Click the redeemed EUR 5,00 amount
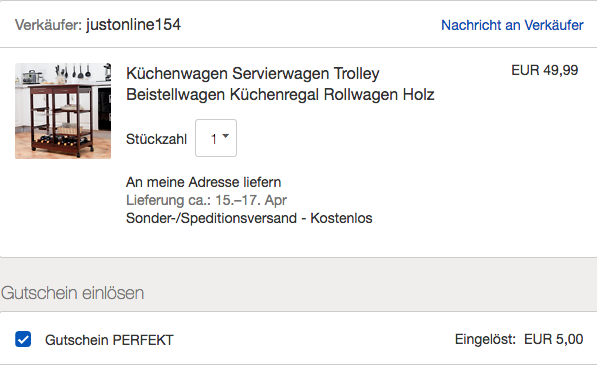 [554, 339]
